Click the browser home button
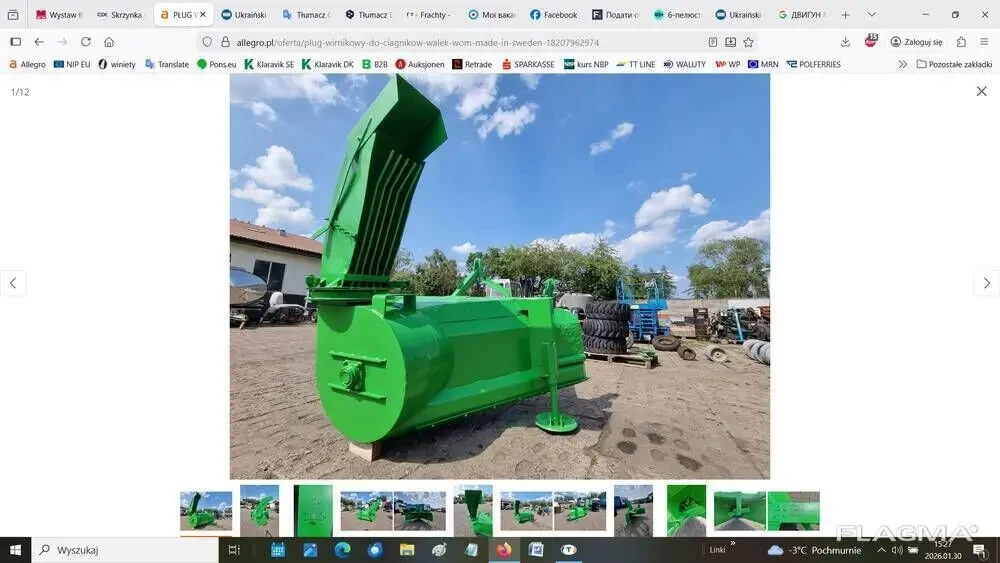The width and height of the screenshot is (1000, 563). pyautogui.click(x=109, y=42)
